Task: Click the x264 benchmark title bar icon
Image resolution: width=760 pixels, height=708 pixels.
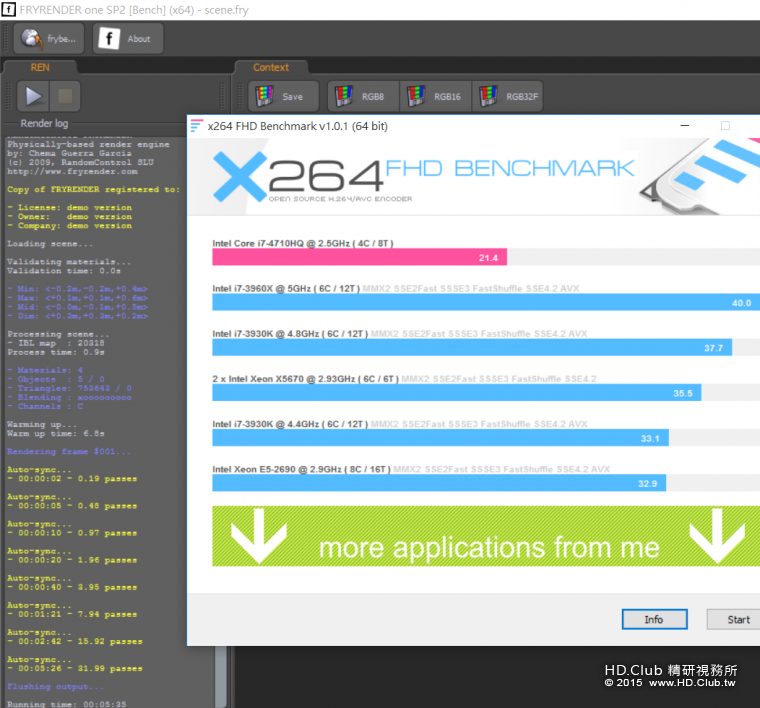Action: (x=197, y=126)
